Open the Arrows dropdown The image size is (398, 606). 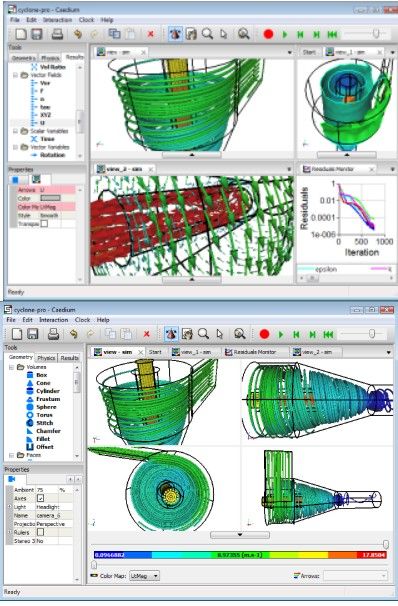355,576
